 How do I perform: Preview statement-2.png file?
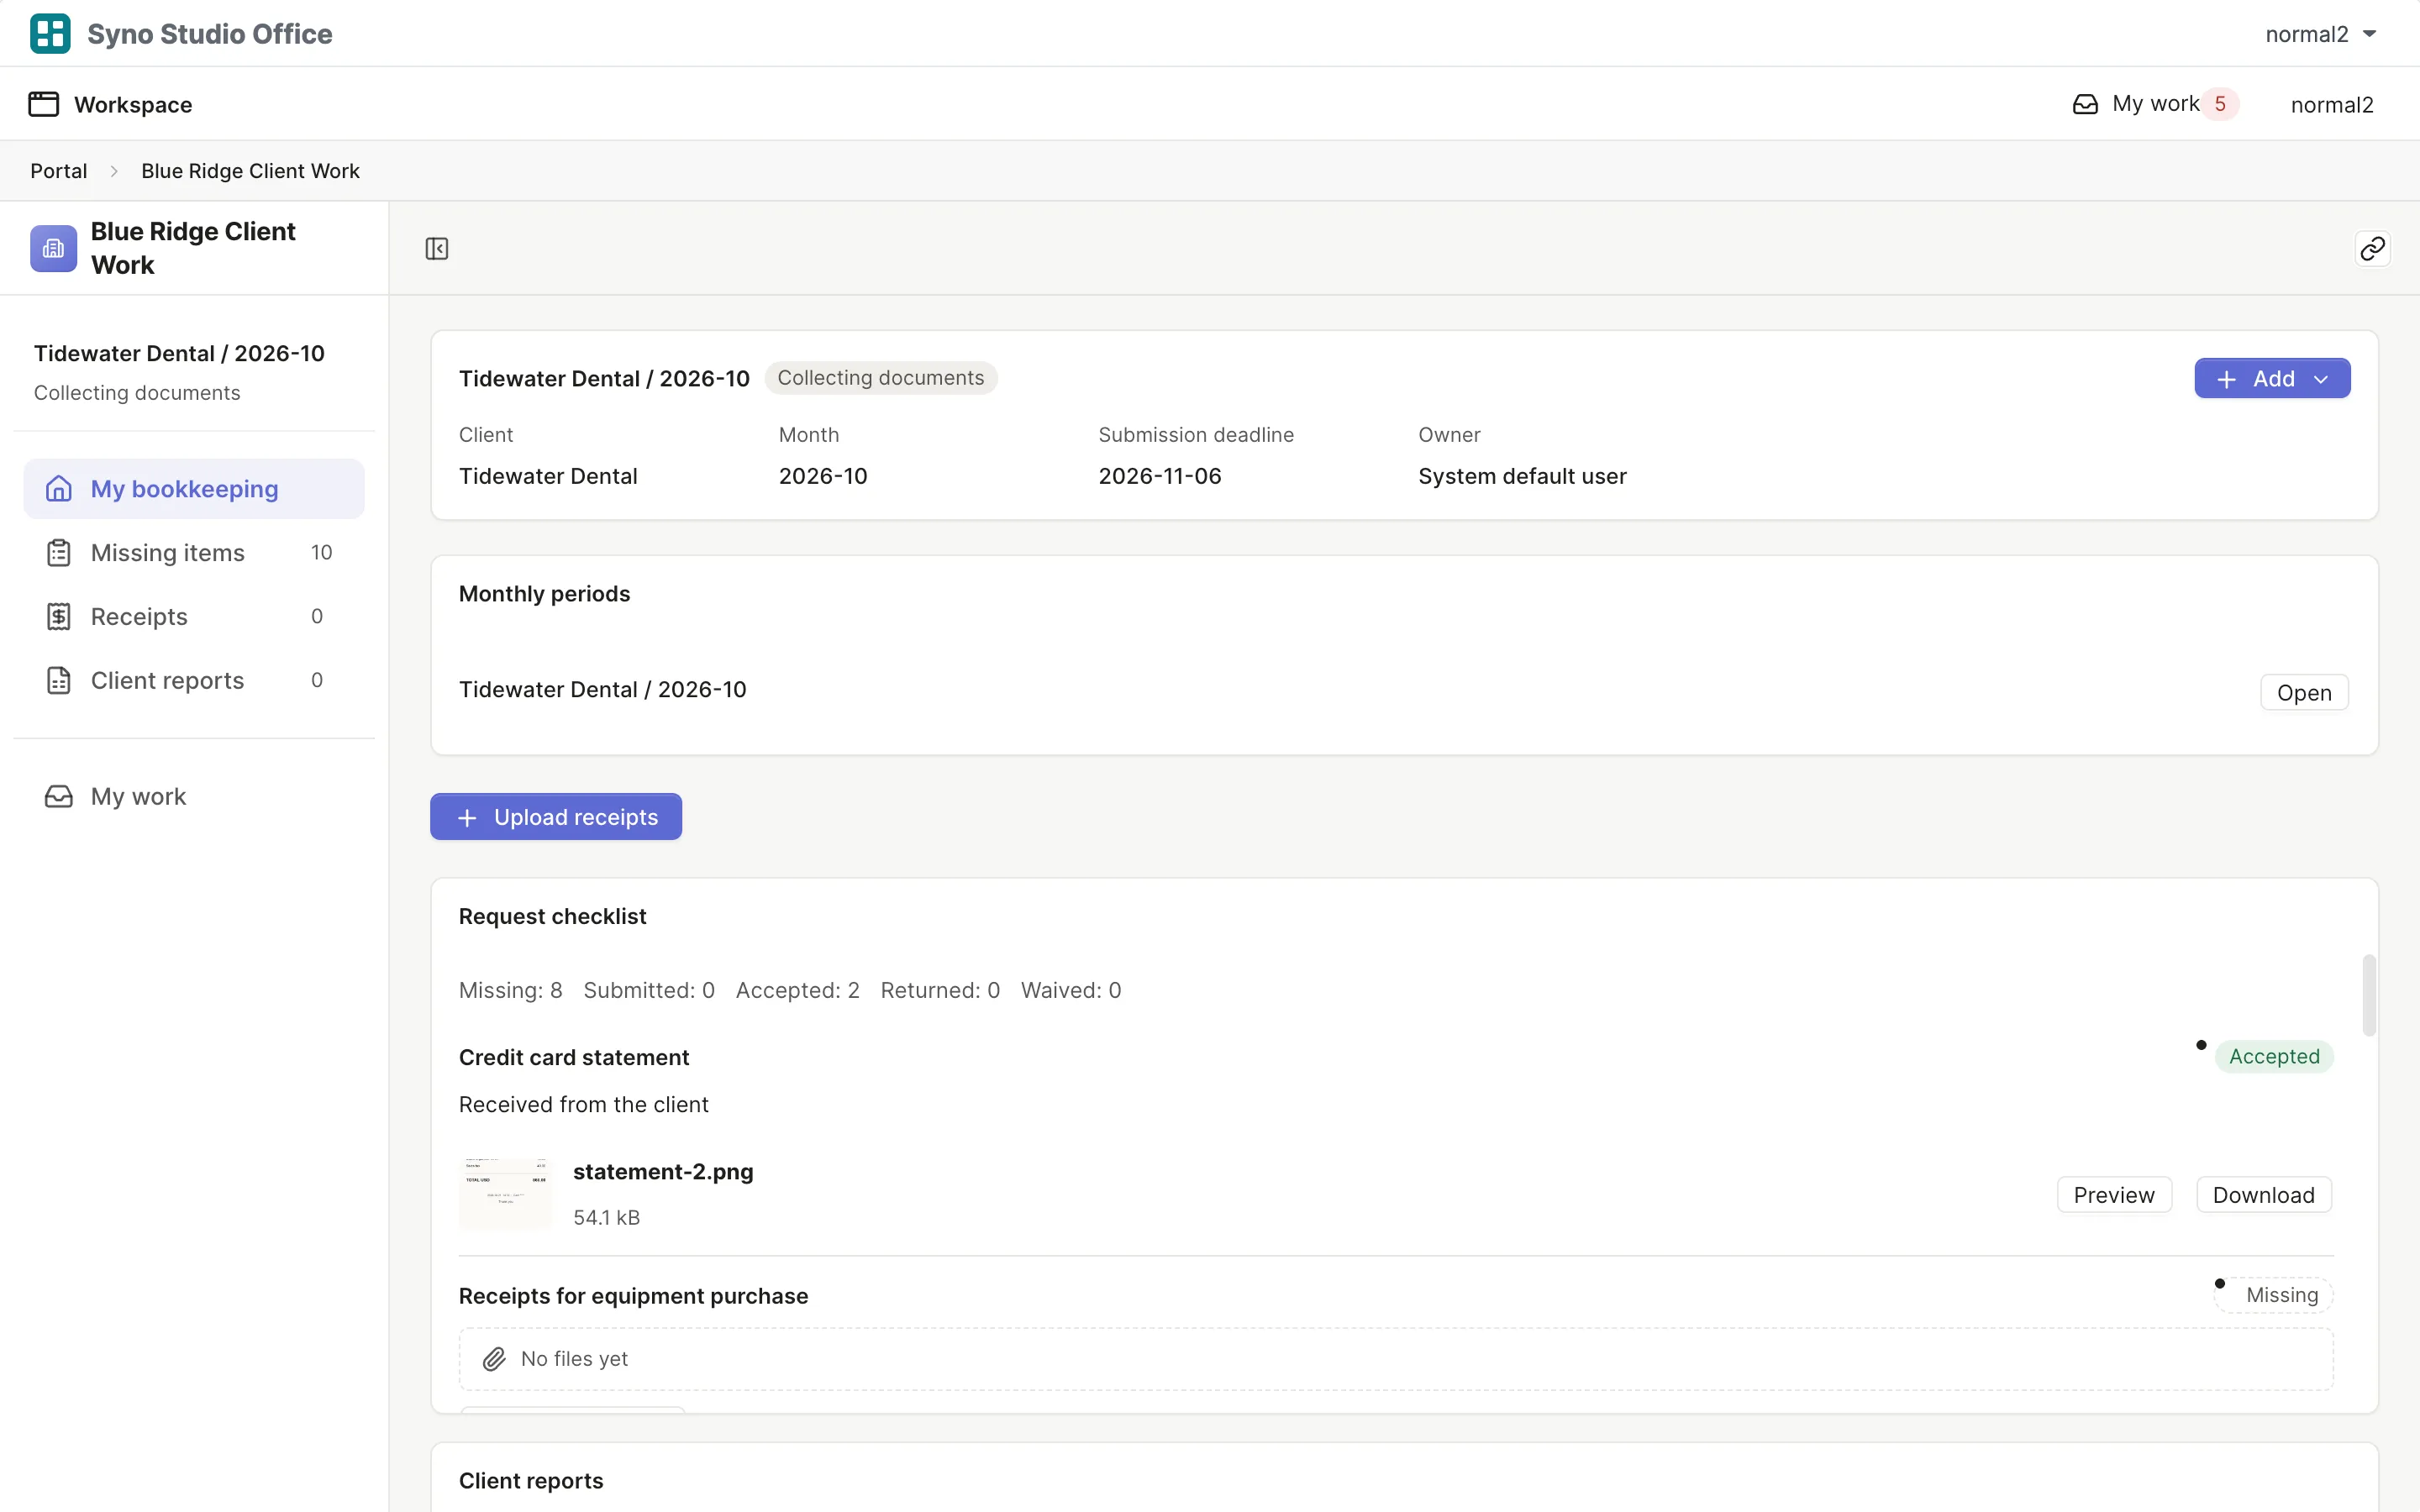point(2114,1195)
